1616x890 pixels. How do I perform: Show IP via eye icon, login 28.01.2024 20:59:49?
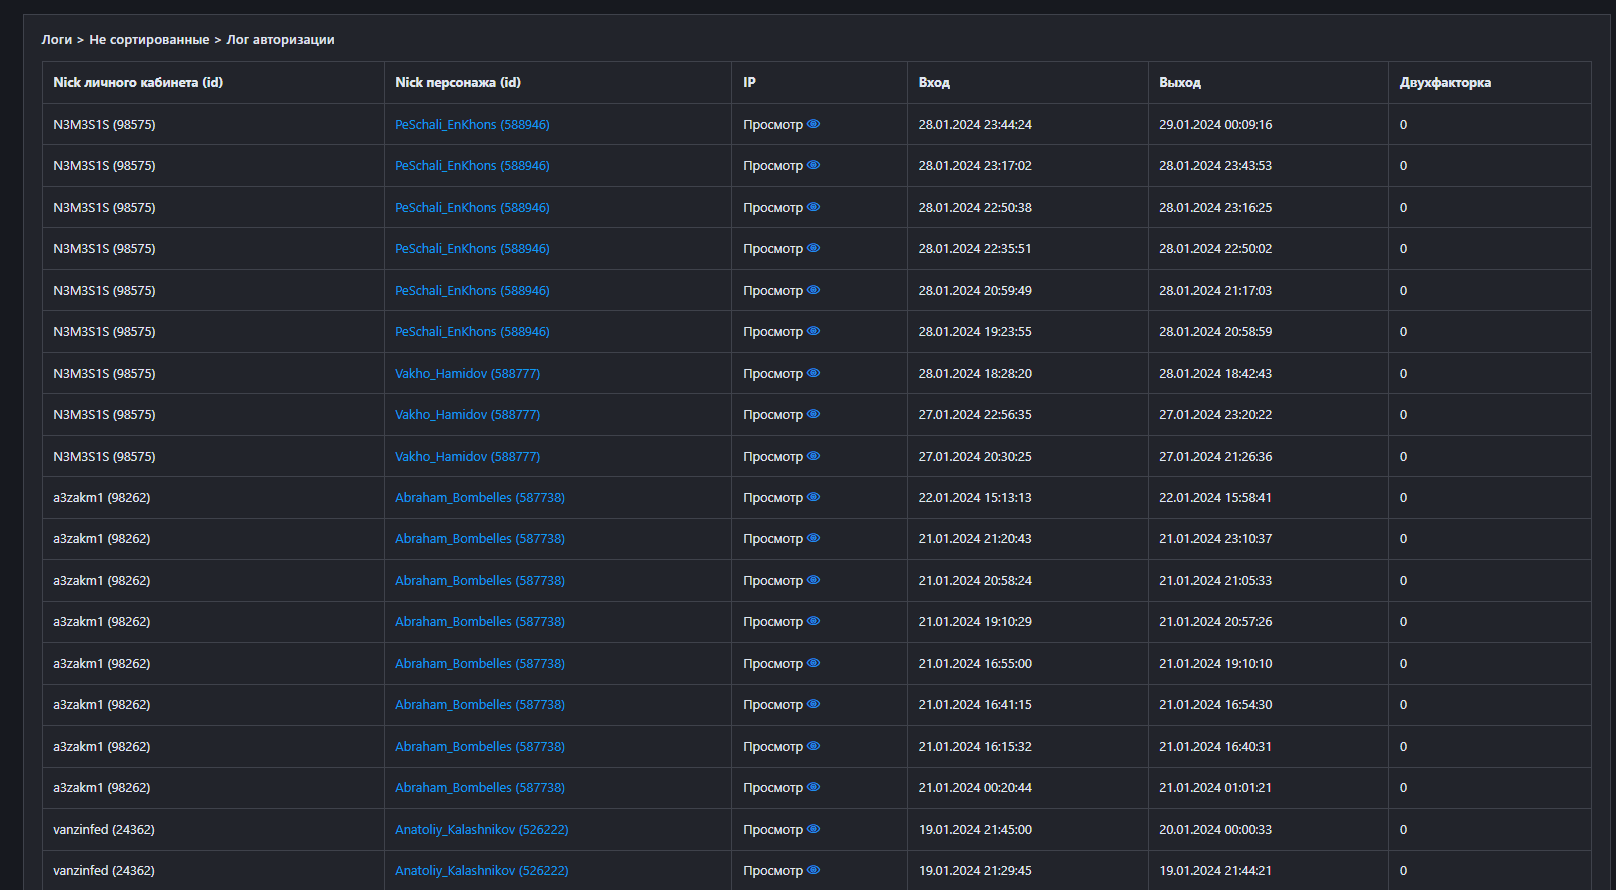tap(813, 290)
